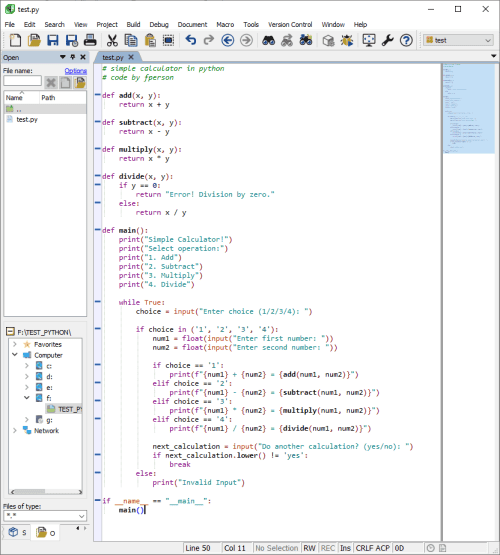Click the Options link in Open panel
The image size is (500, 555).
[x=75, y=71]
